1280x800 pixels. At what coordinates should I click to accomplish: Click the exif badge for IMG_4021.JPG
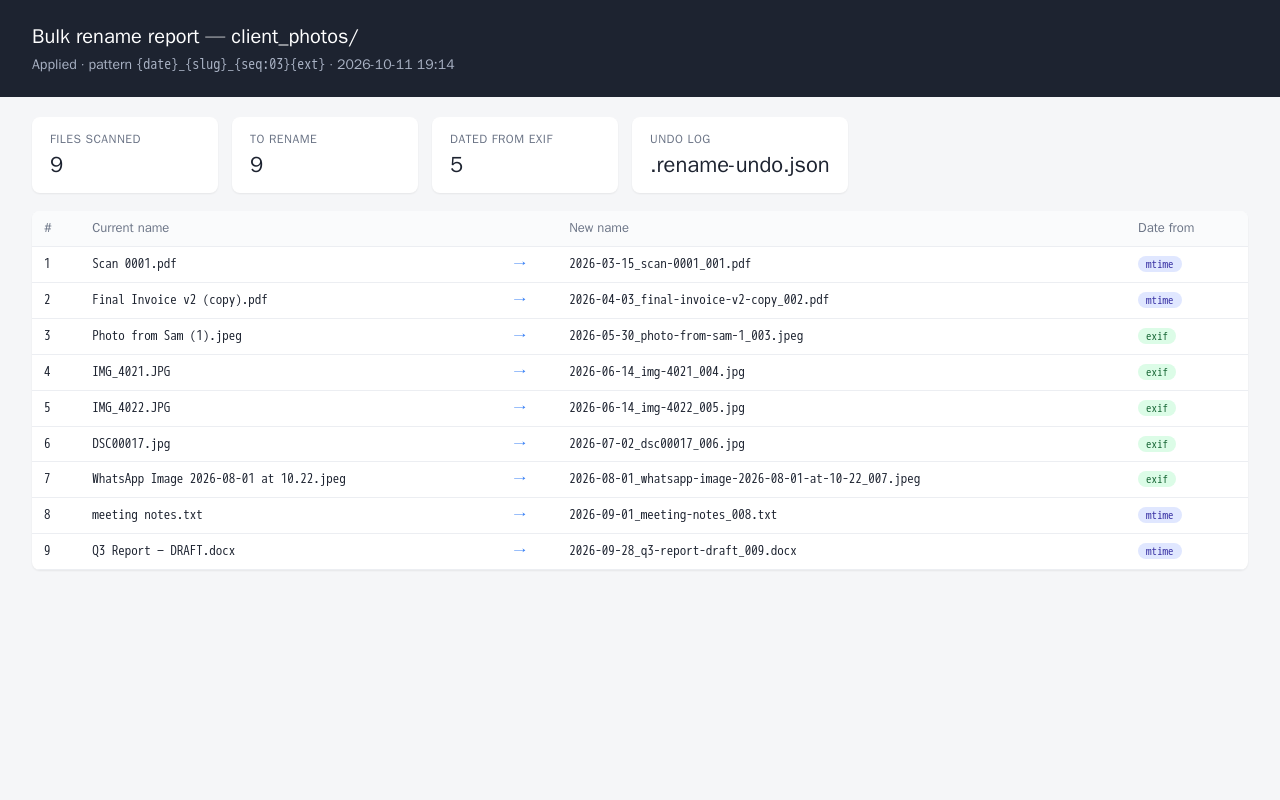coord(1157,372)
